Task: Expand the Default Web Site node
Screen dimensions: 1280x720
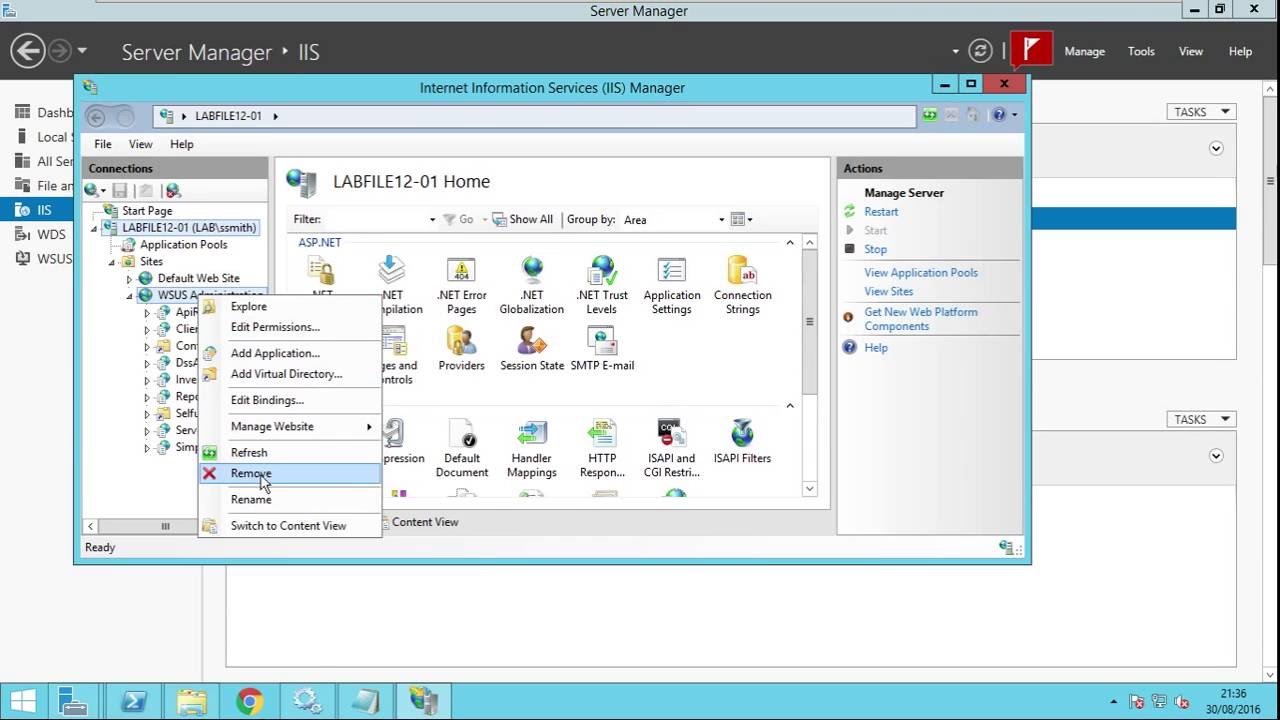Action: tap(129, 279)
